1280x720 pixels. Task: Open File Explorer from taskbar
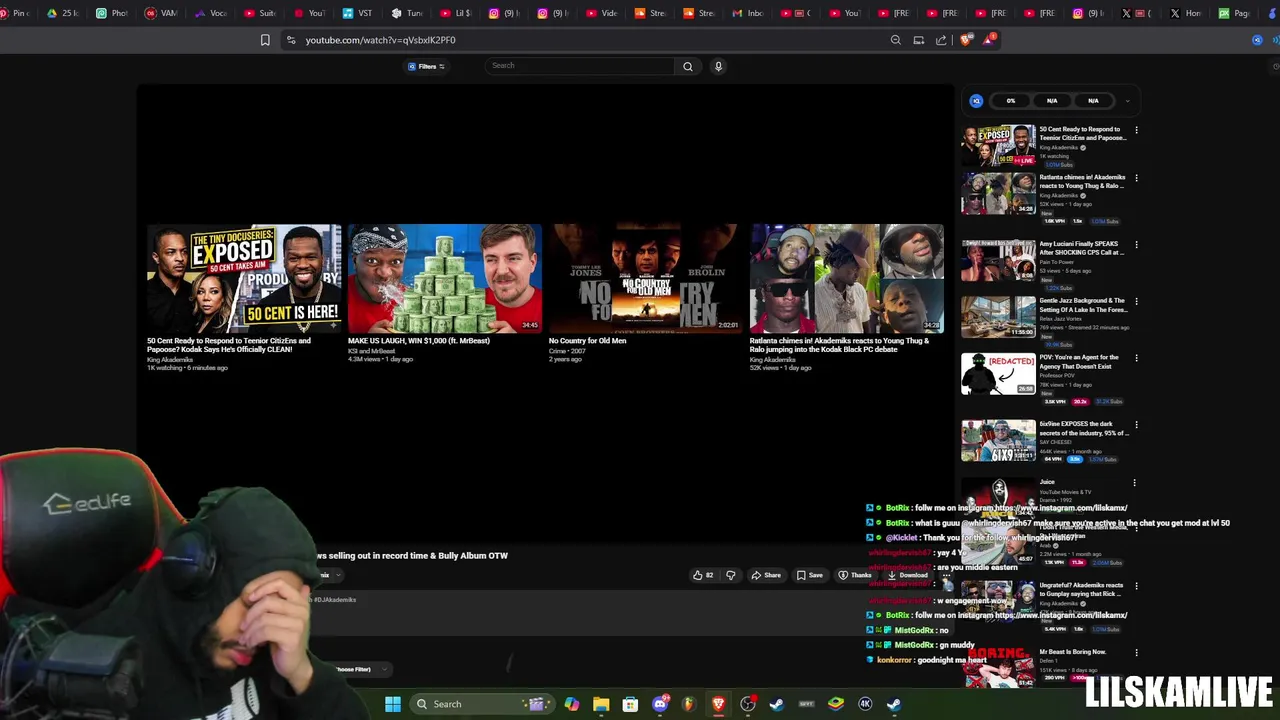tap(601, 704)
